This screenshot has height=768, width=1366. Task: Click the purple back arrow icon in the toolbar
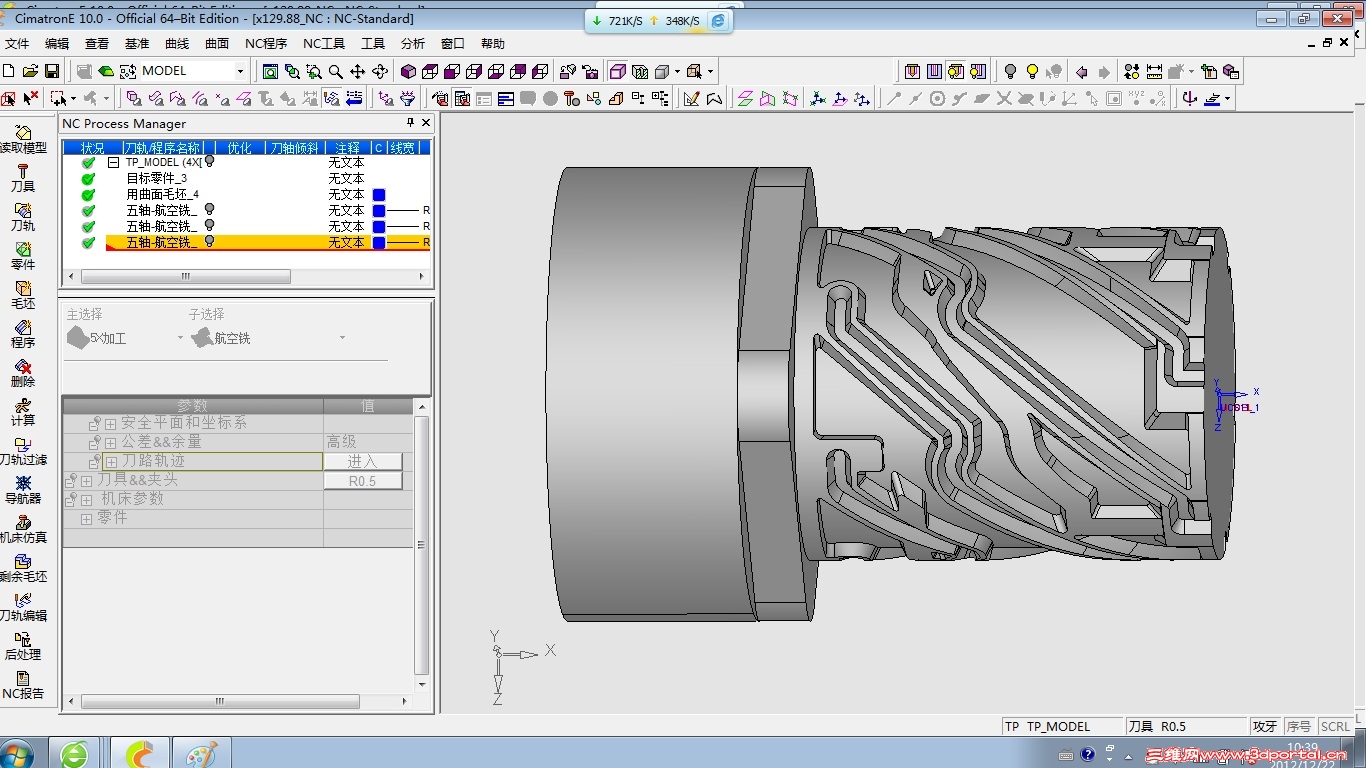click(1081, 72)
